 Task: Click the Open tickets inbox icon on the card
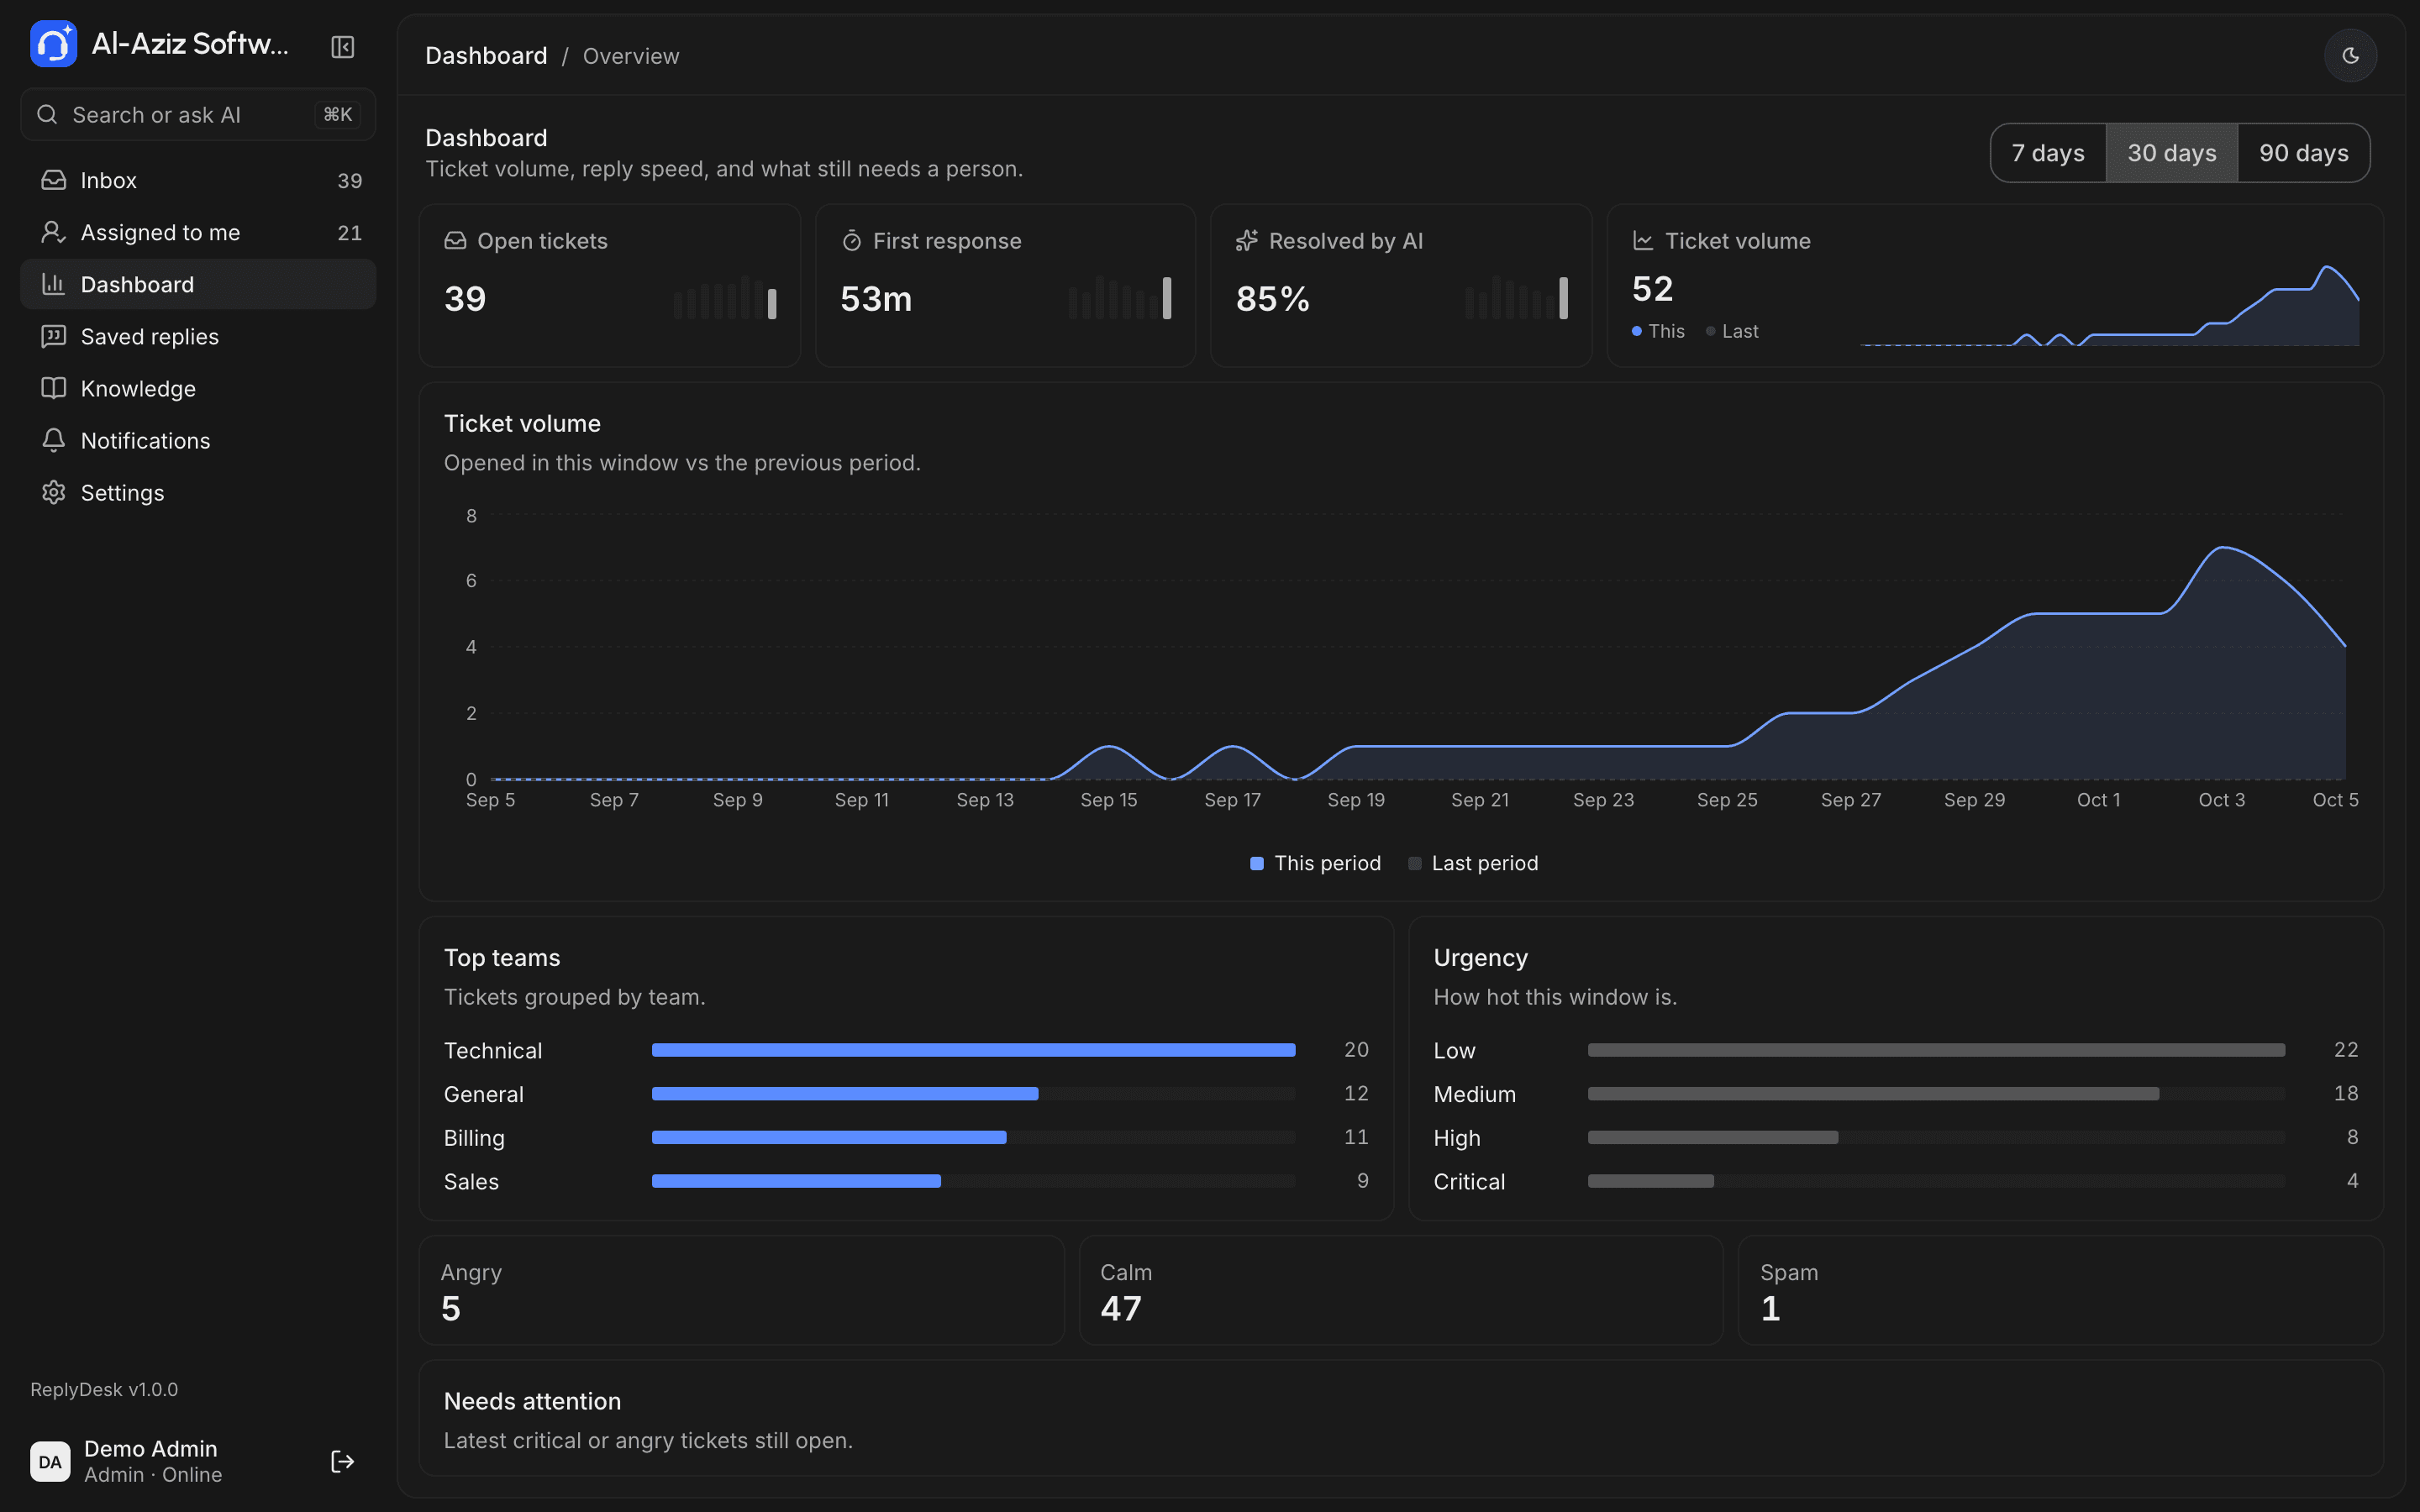point(455,241)
